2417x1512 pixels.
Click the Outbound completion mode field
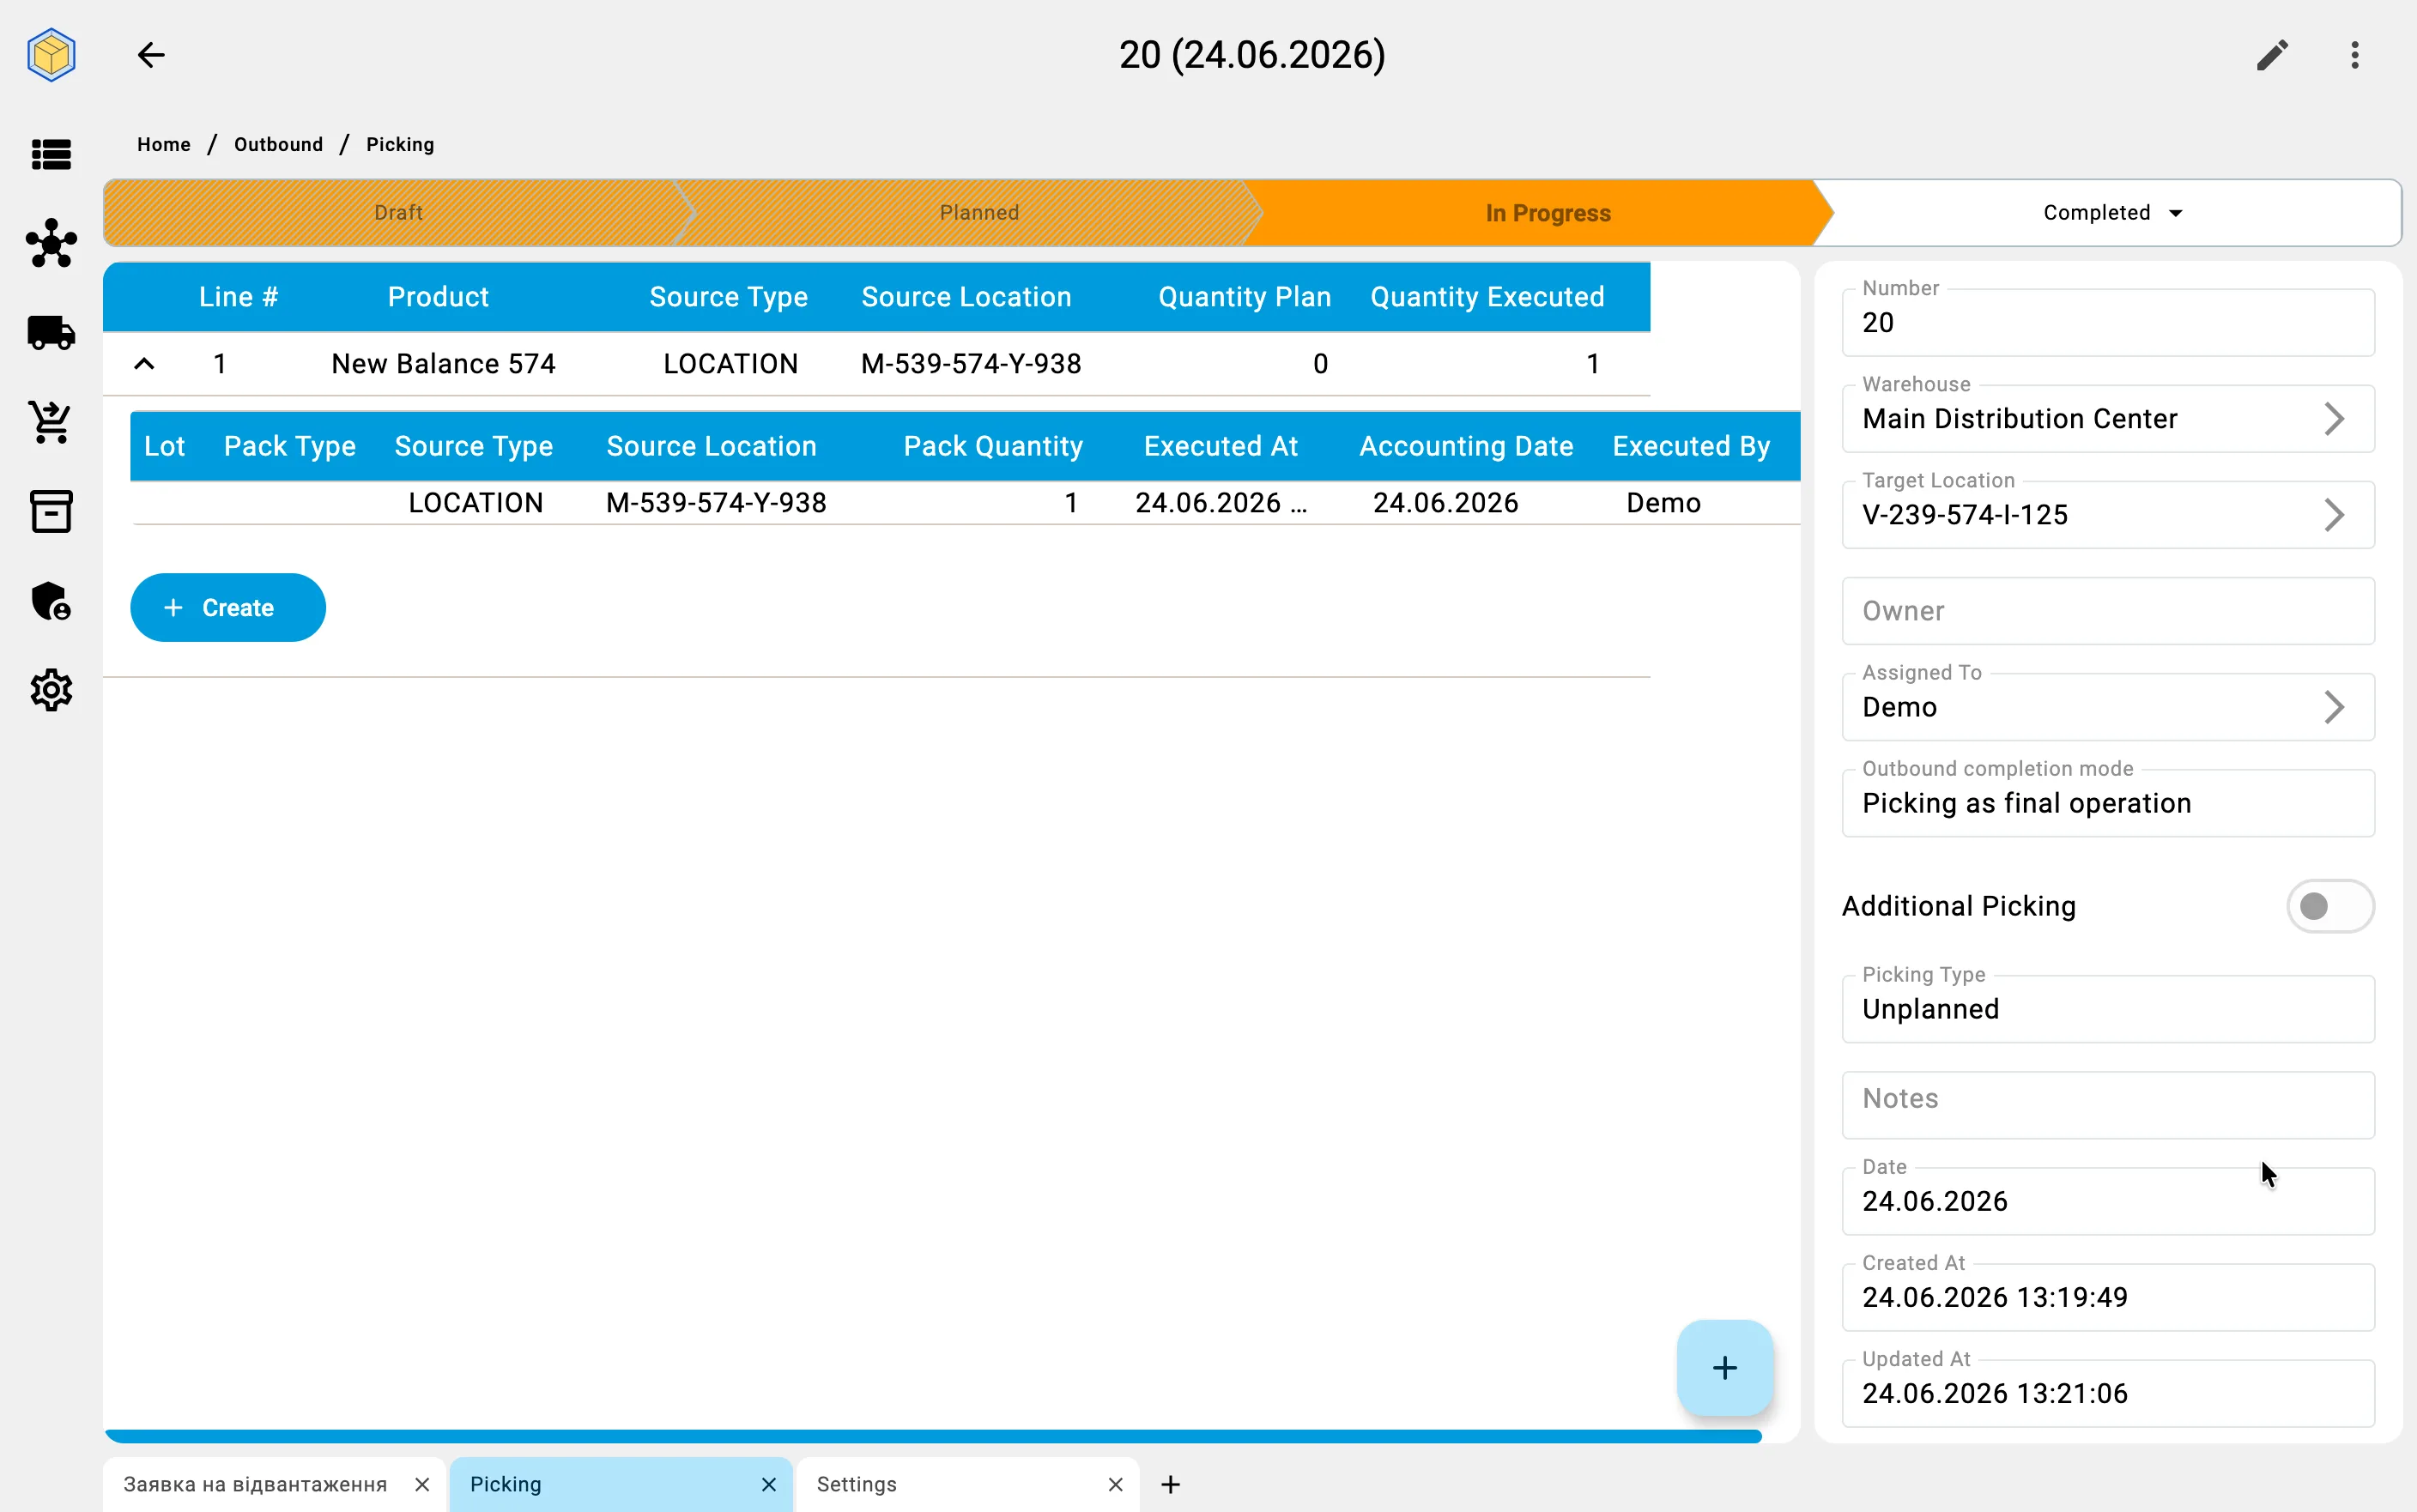pos(2108,803)
